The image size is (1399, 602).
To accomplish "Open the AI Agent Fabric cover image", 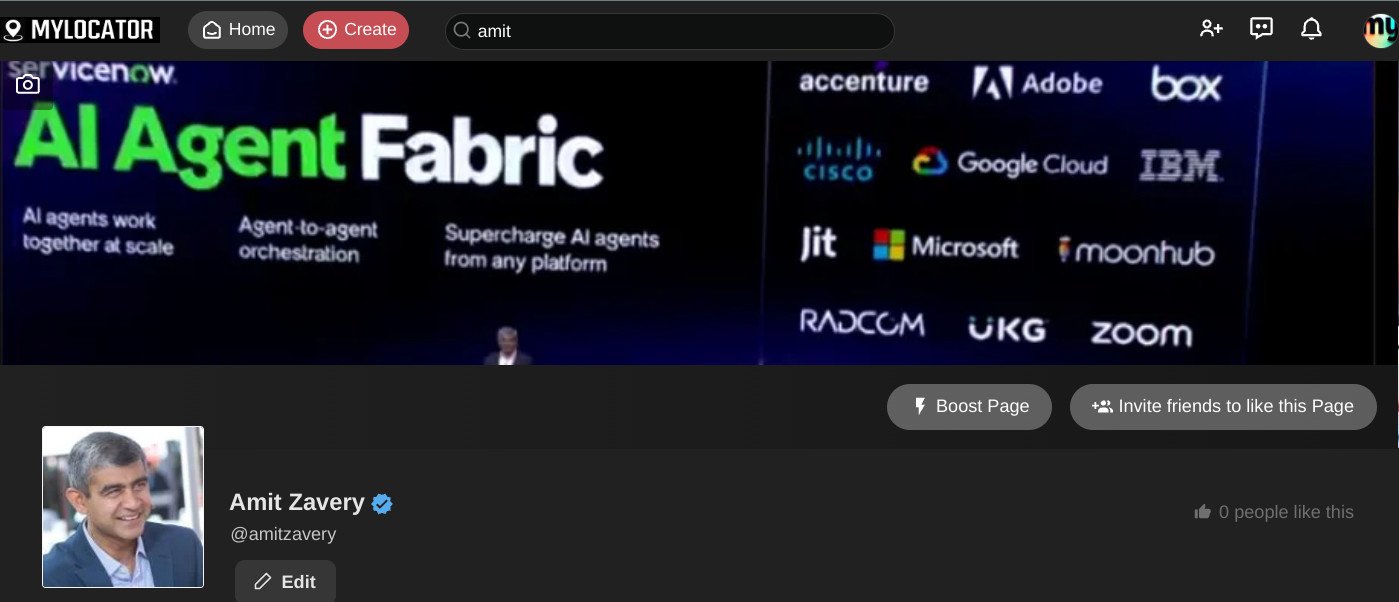I will point(699,212).
